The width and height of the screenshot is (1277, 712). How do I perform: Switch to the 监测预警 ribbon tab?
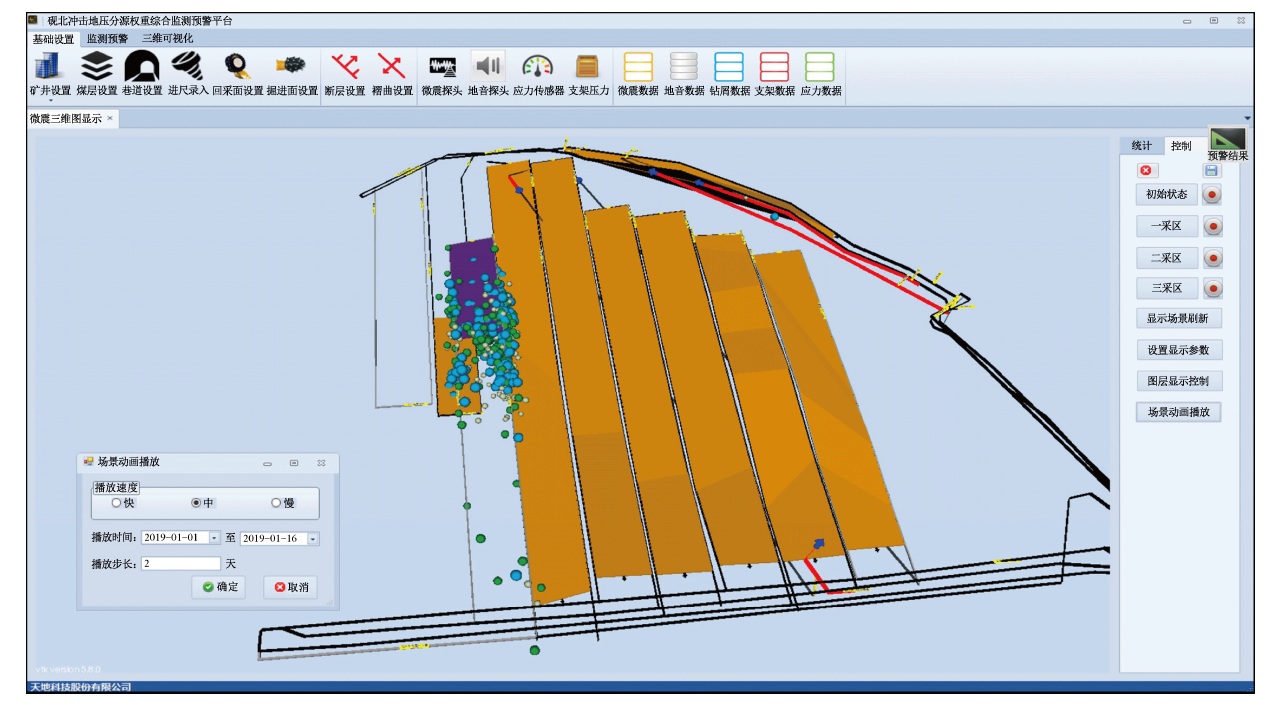[107, 39]
